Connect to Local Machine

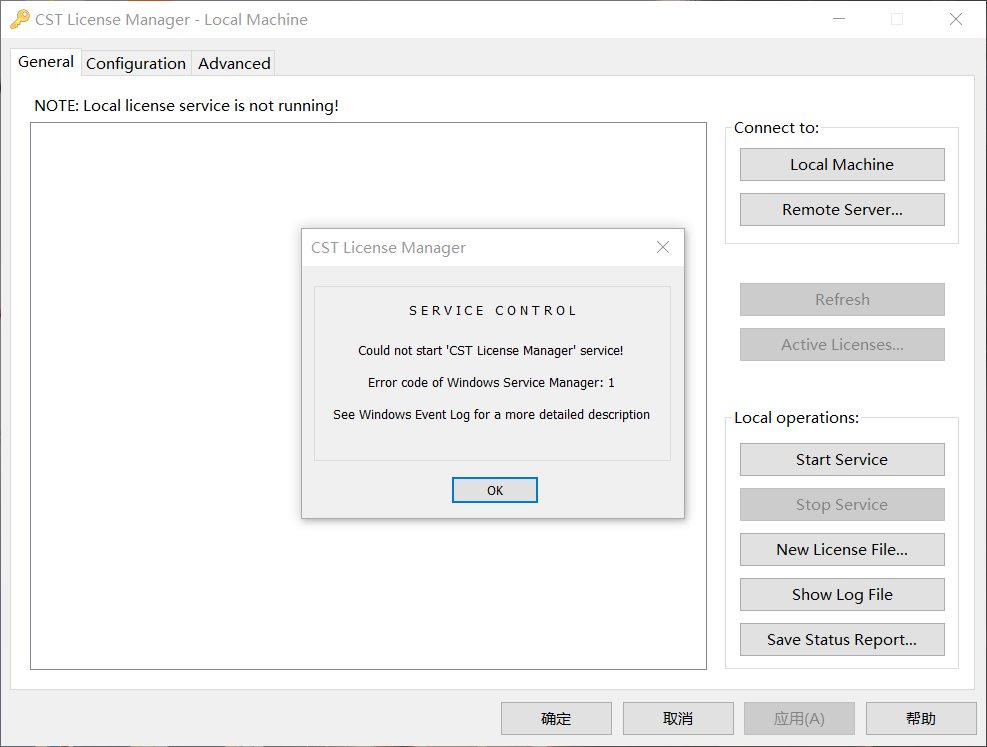842,164
